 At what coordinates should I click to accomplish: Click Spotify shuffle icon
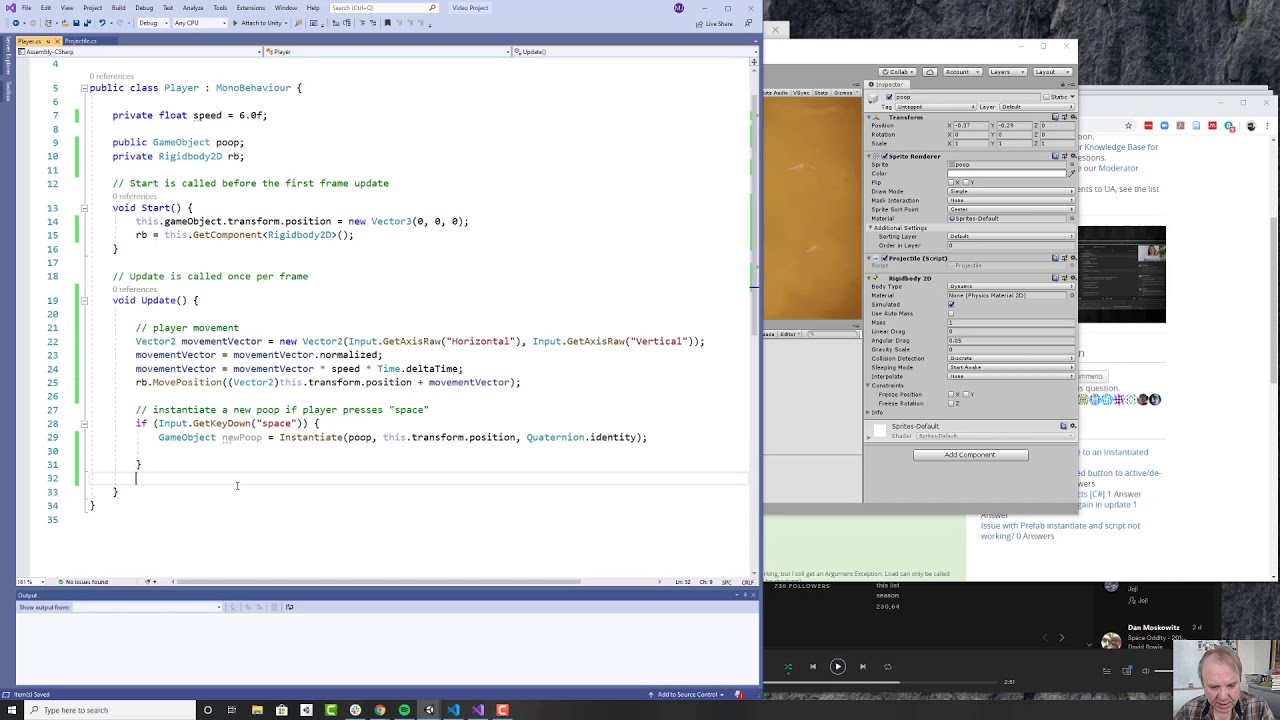pyautogui.click(x=788, y=667)
